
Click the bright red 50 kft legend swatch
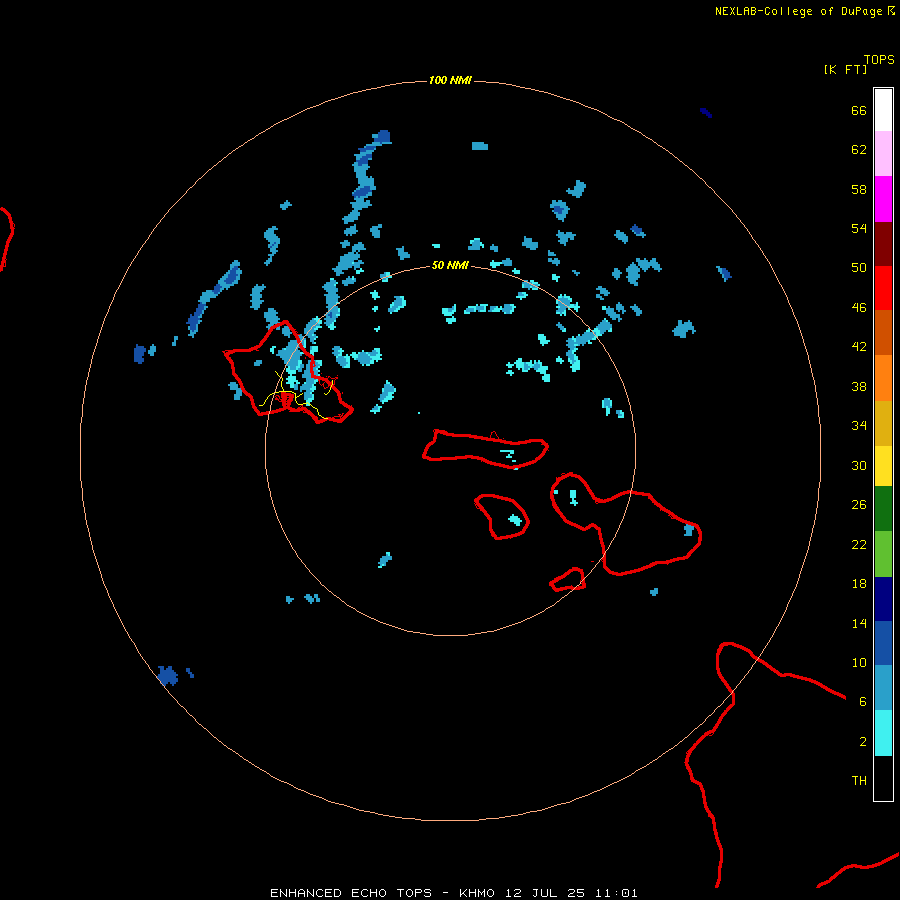click(x=883, y=288)
